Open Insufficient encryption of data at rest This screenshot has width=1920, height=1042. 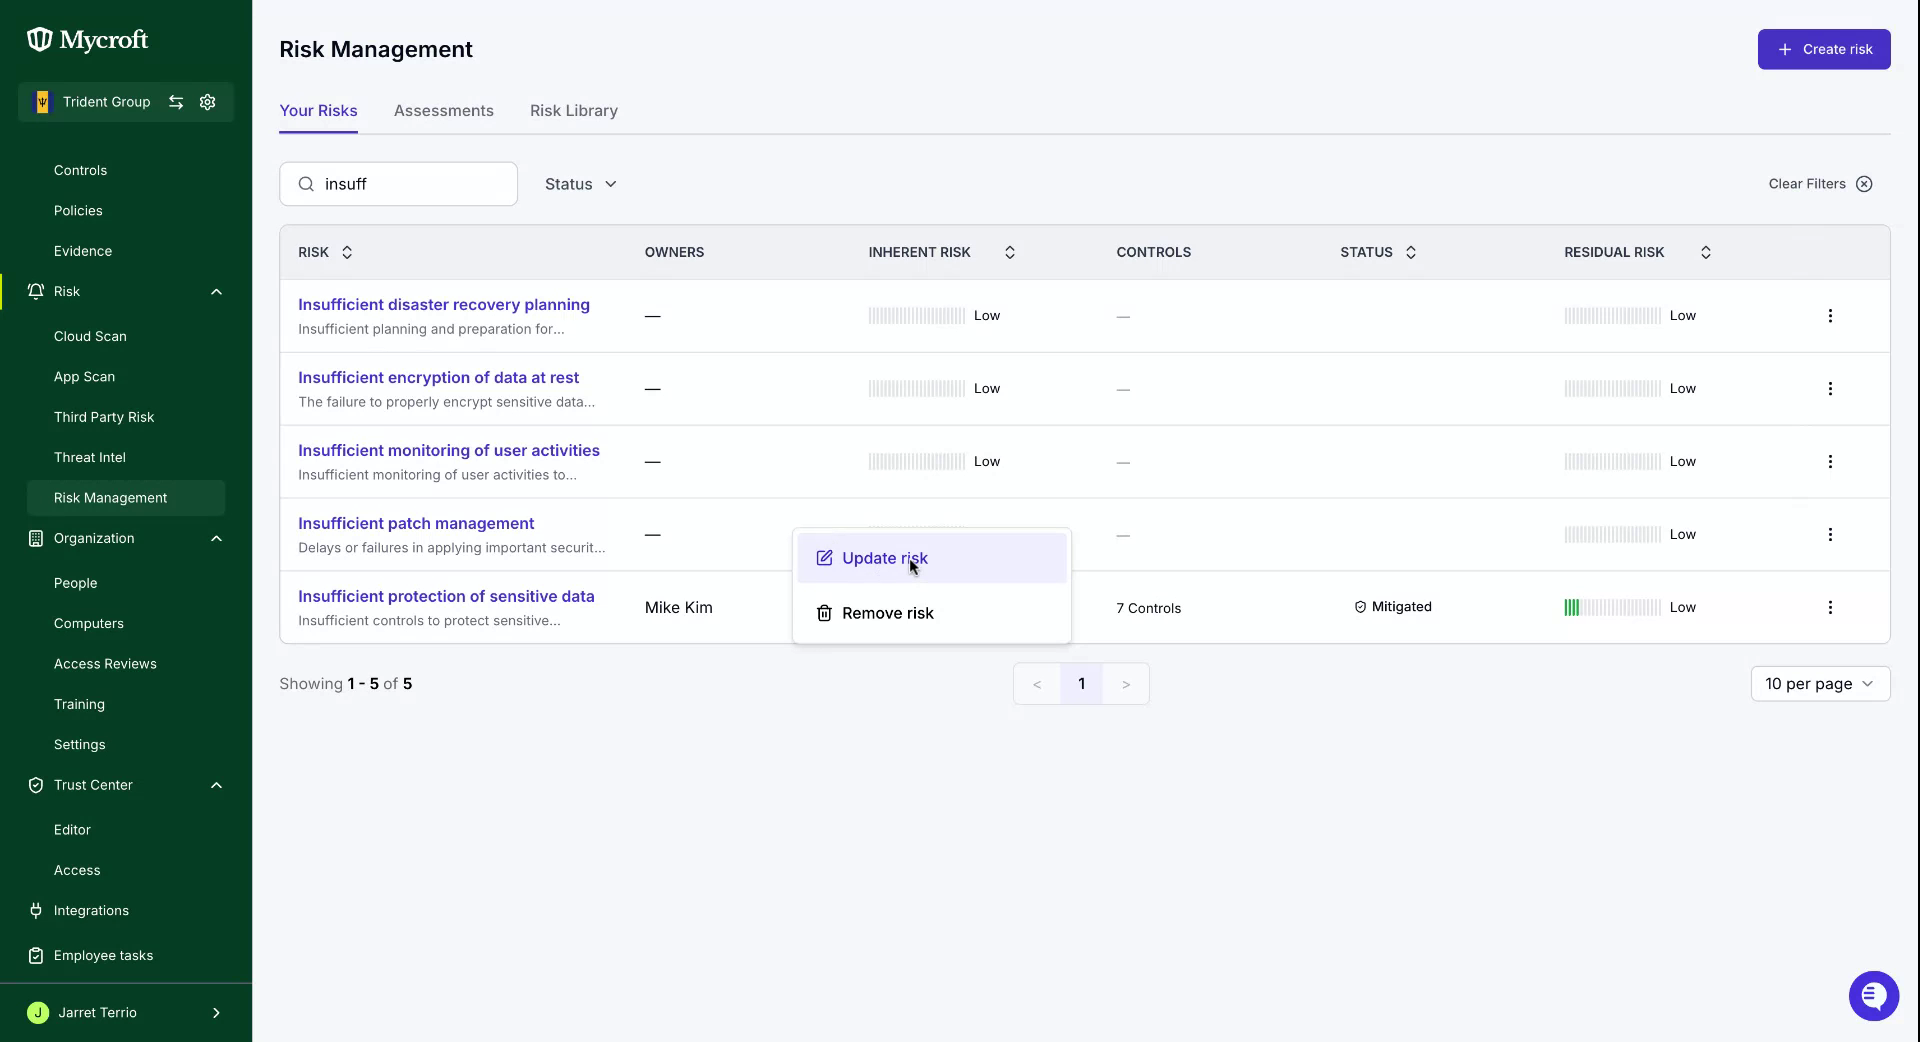[x=438, y=378]
